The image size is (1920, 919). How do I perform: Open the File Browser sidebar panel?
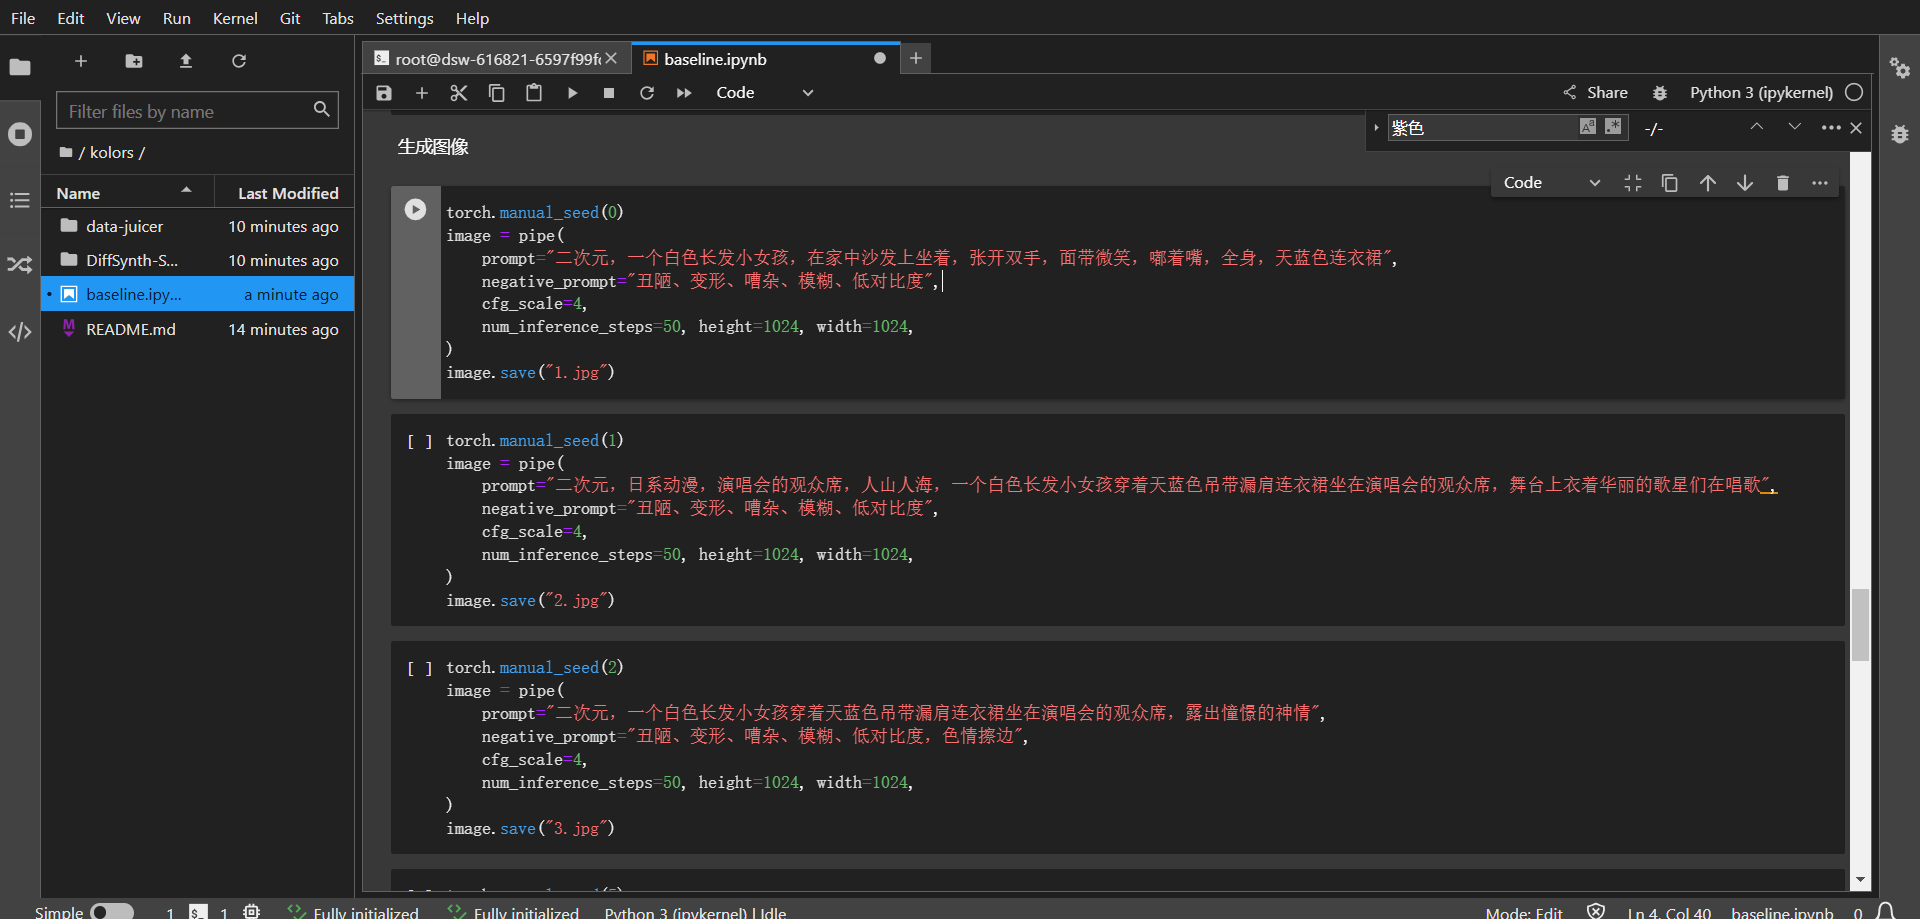coord(20,67)
